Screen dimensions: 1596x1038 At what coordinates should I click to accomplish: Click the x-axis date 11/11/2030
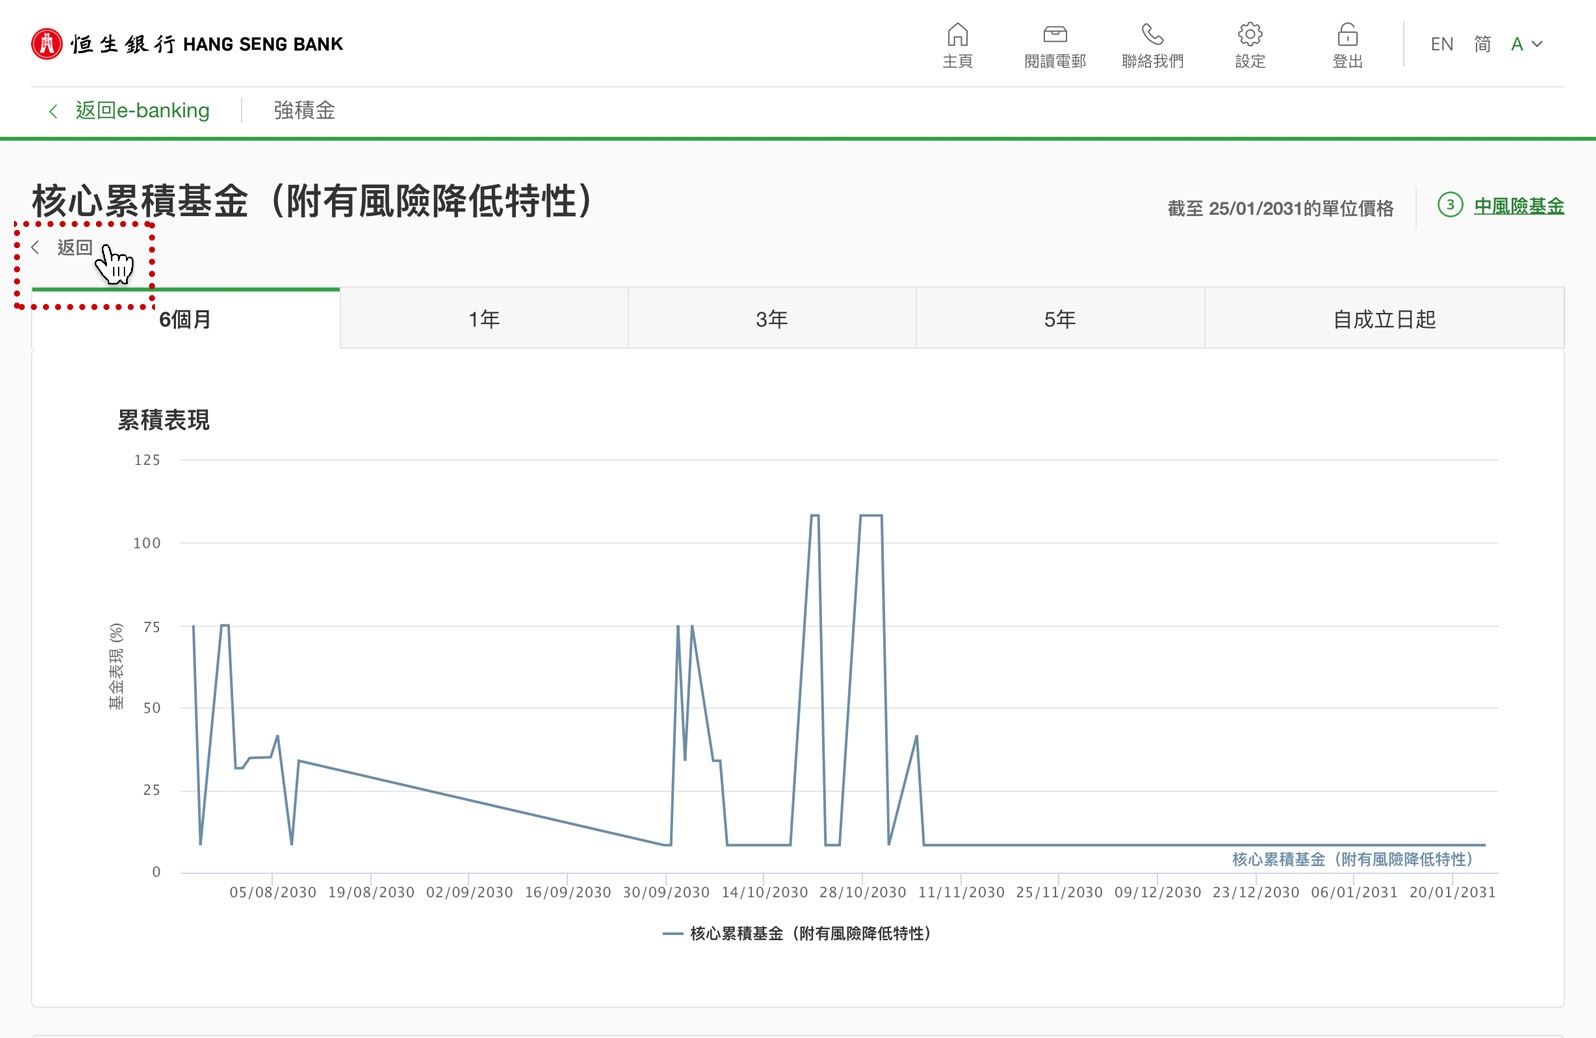point(961,892)
